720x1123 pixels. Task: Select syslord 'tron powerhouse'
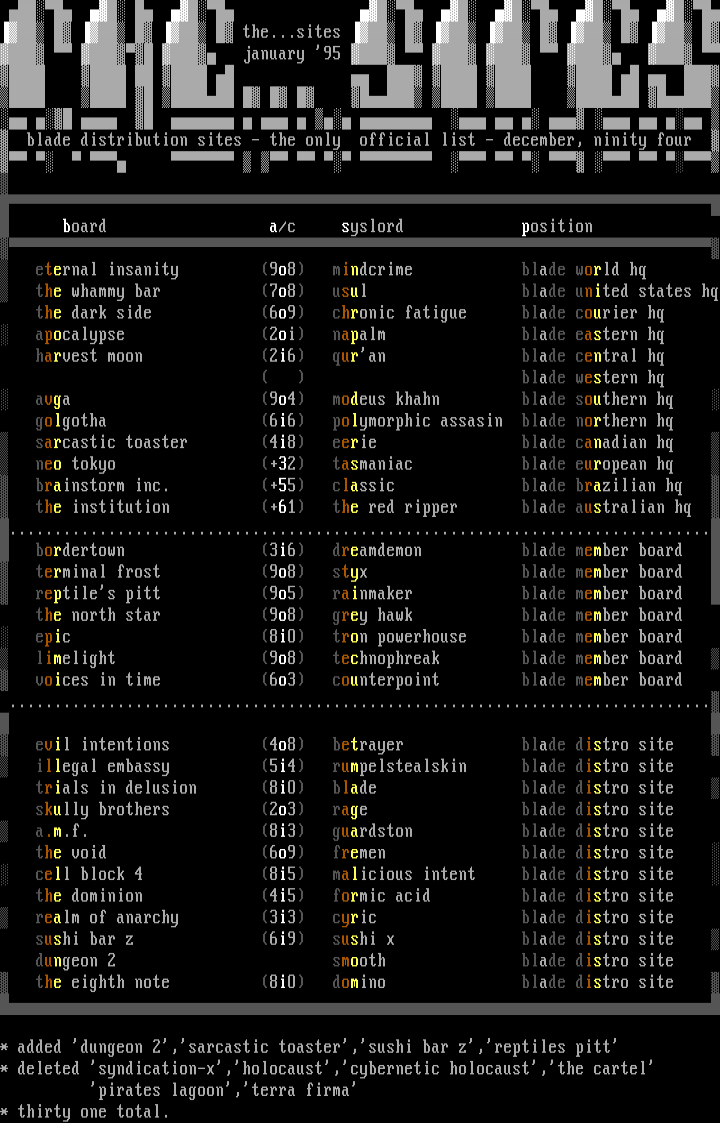pos(399,637)
